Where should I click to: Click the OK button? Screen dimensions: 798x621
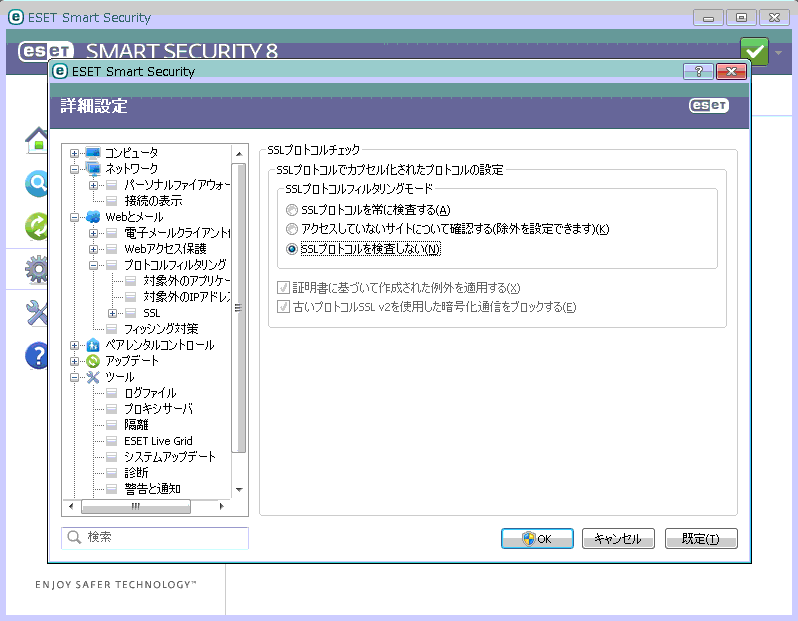click(537, 539)
